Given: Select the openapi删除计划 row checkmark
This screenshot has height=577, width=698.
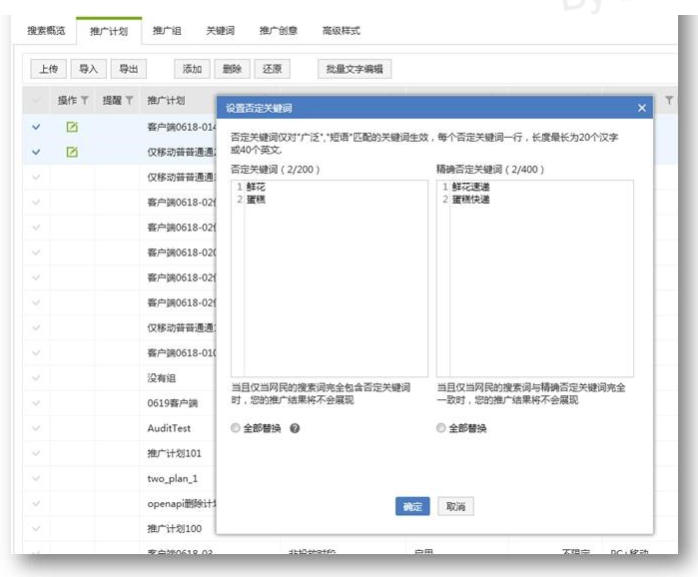Looking at the screenshot, I should [x=36, y=504].
